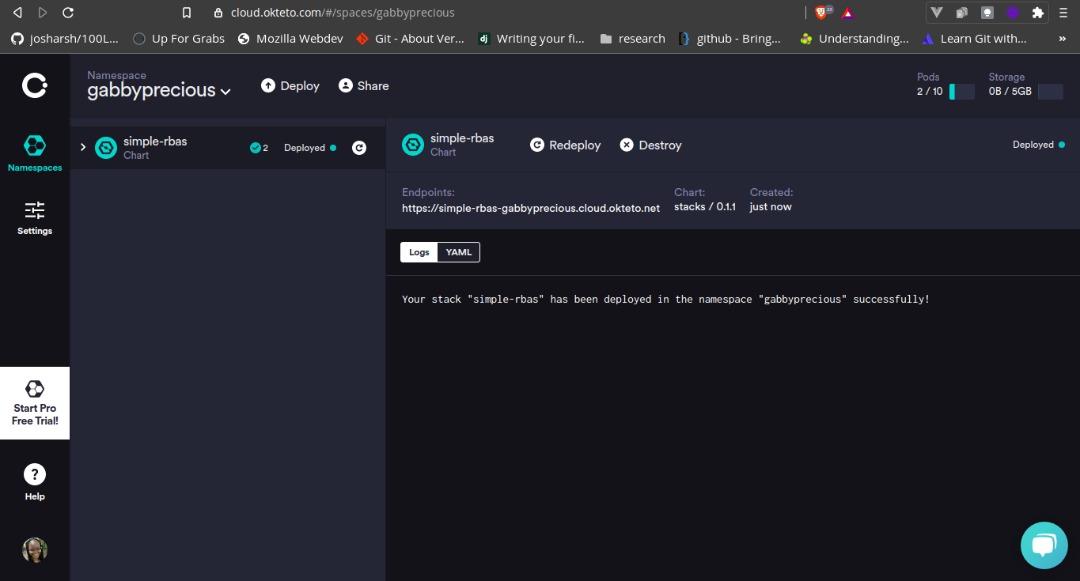Click Brave Rewards triangle icon
The height and width of the screenshot is (581, 1080).
[848, 13]
